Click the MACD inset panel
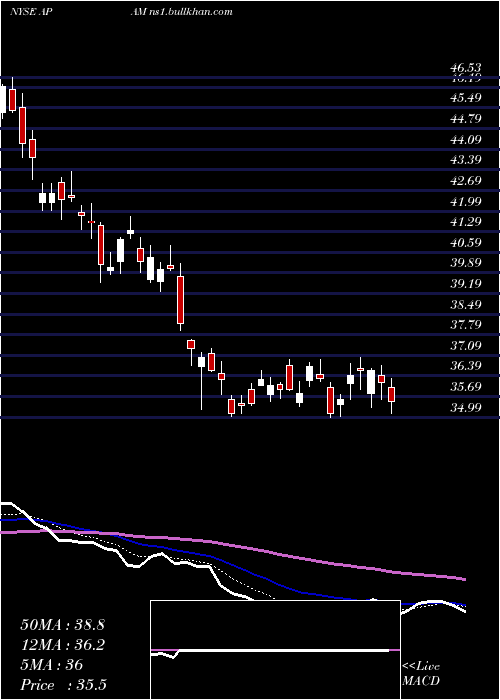This screenshot has width=500, height=700. [275, 650]
